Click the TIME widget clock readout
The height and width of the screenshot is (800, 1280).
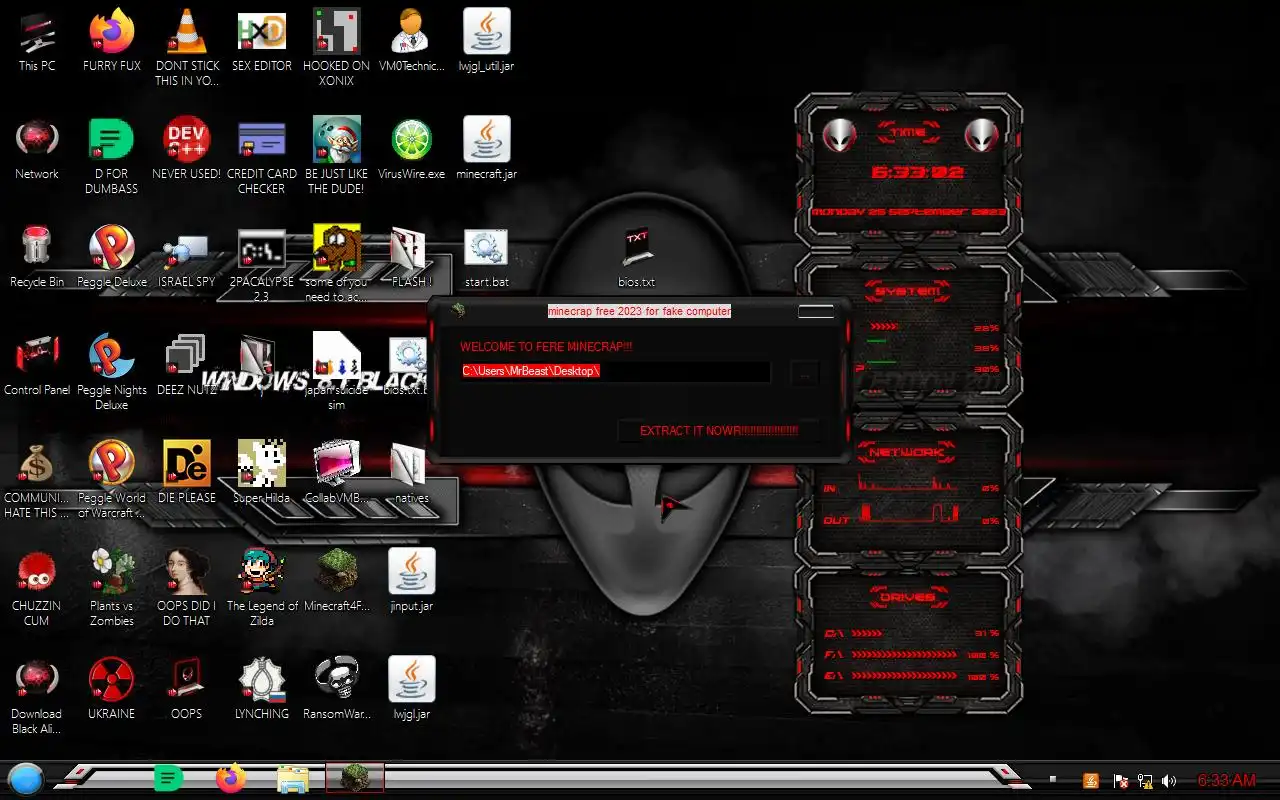click(917, 172)
